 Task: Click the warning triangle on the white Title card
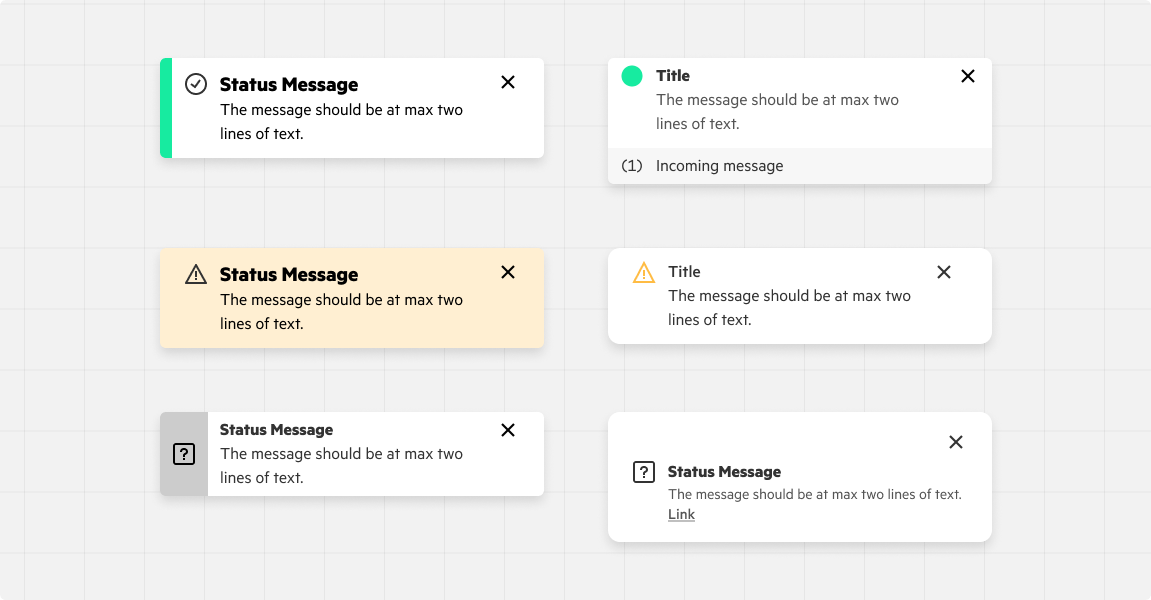(642, 271)
